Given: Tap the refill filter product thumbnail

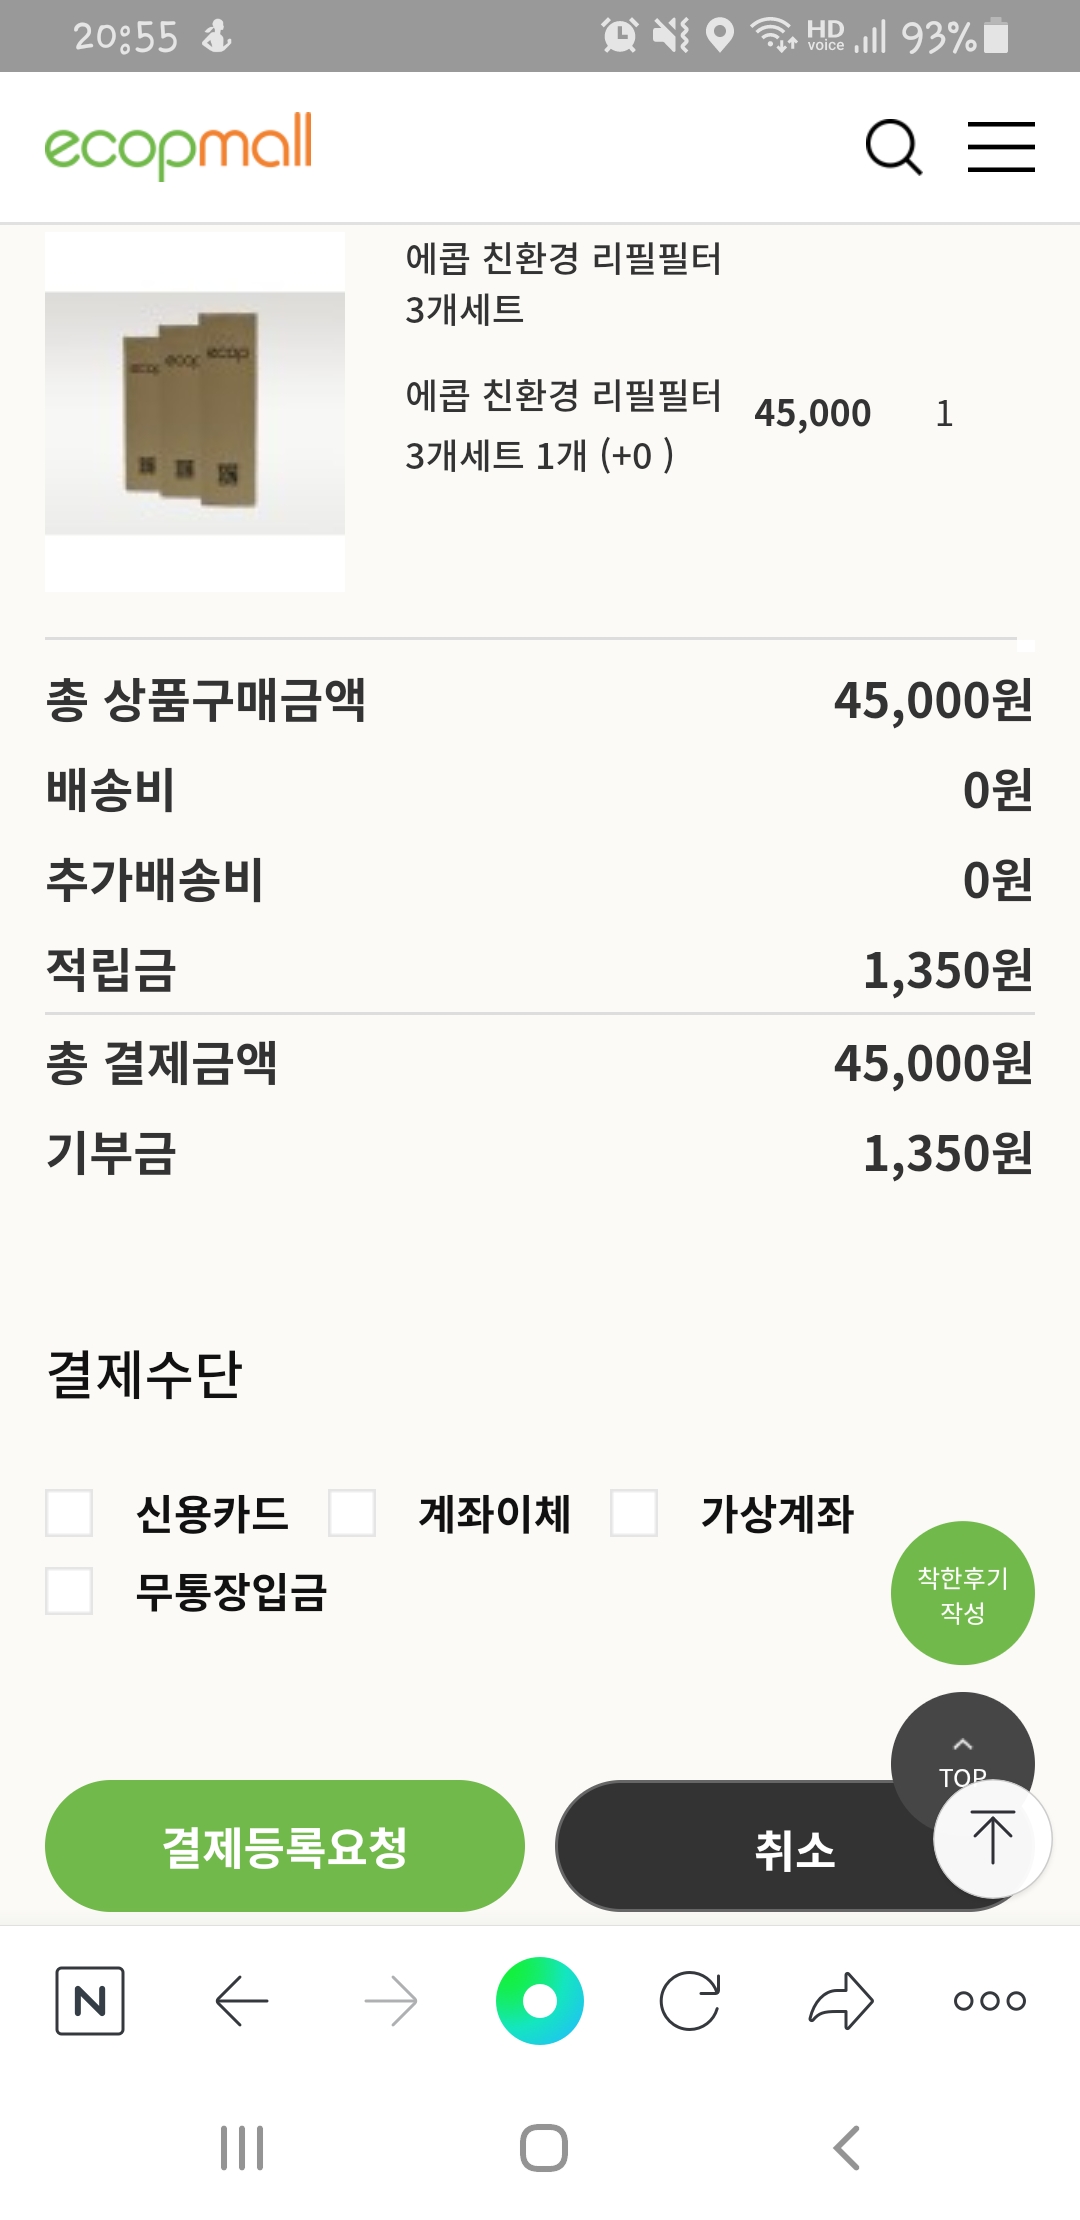Looking at the screenshot, I should pos(195,412).
